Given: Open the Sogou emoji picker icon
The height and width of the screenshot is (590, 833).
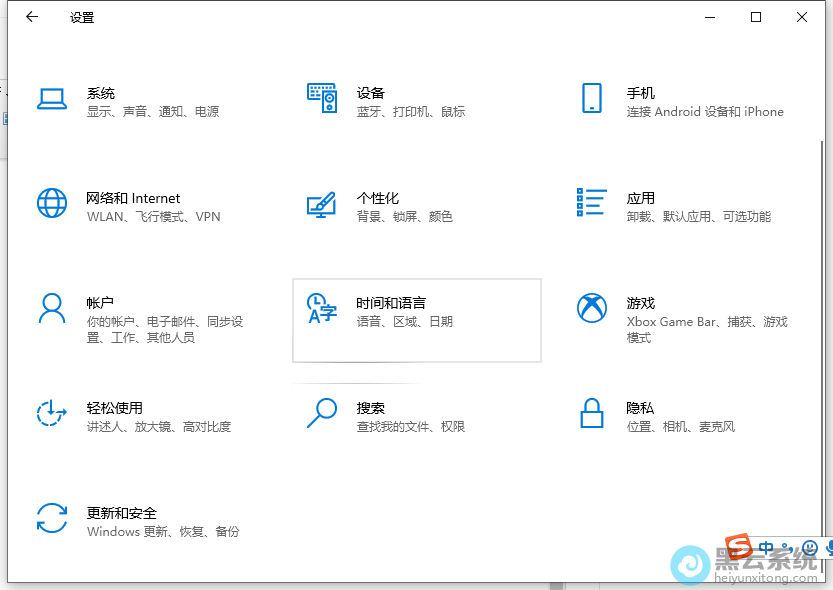Looking at the screenshot, I should [x=810, y=548].
